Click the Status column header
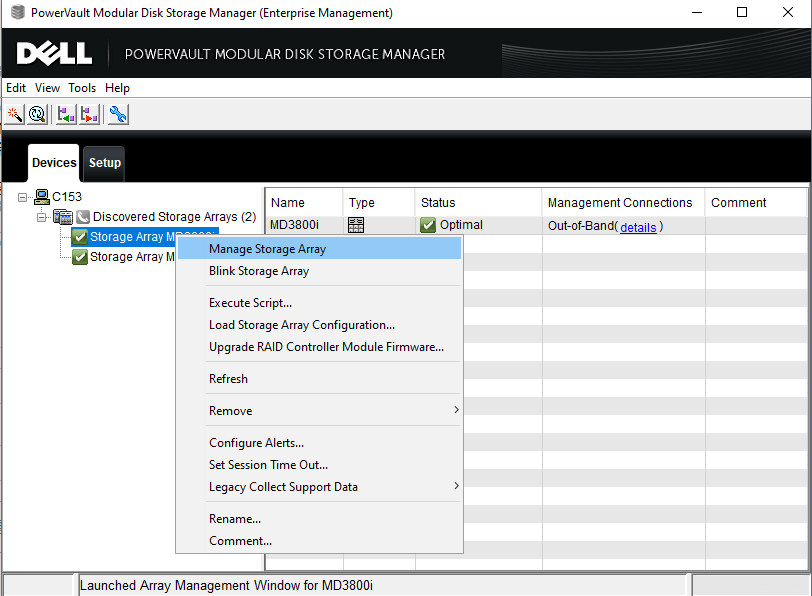Image resolution: width=812 pixels, height=596 pixels. tap(478, 202)
